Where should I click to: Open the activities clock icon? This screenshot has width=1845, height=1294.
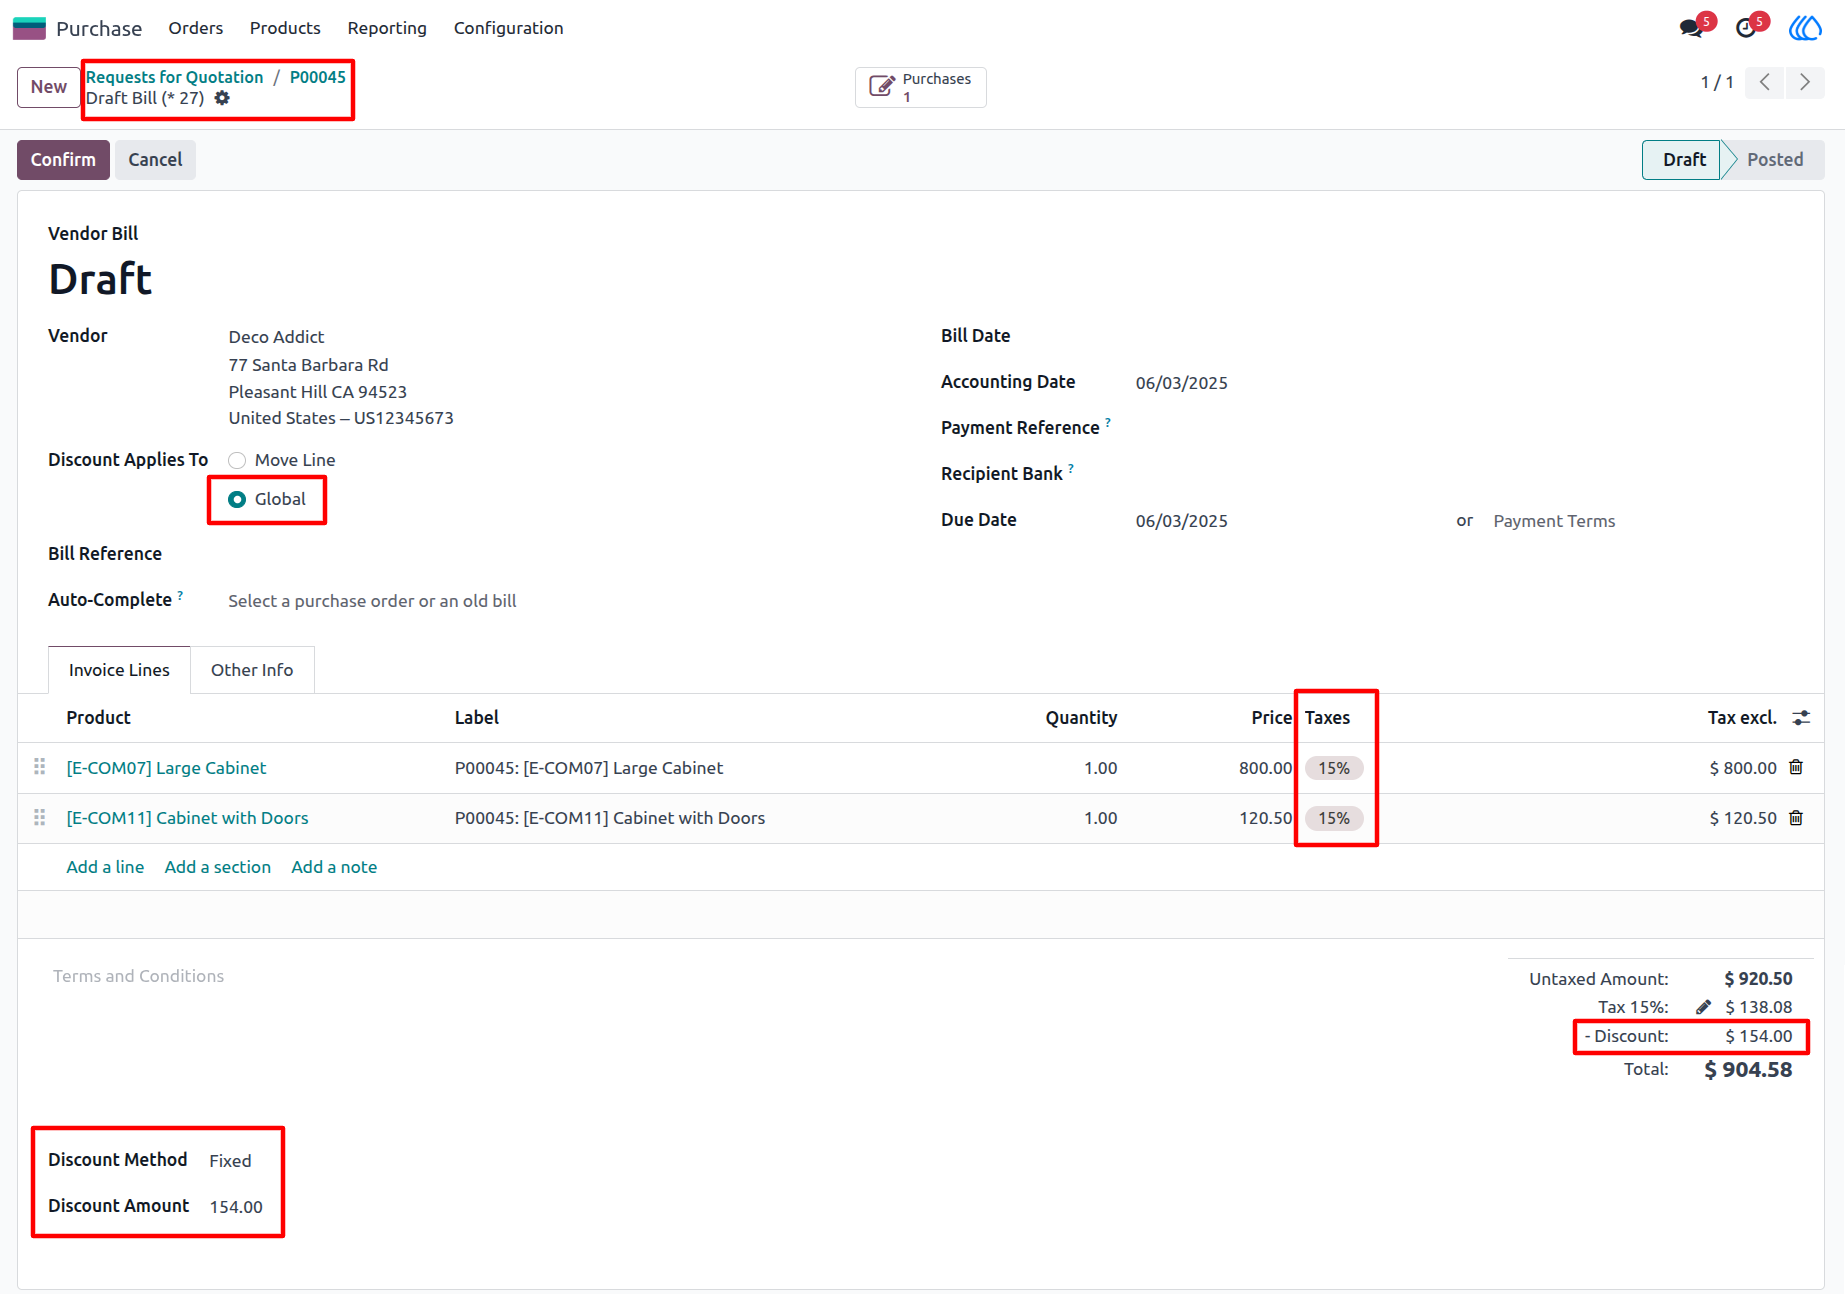tap(1746, 28)
